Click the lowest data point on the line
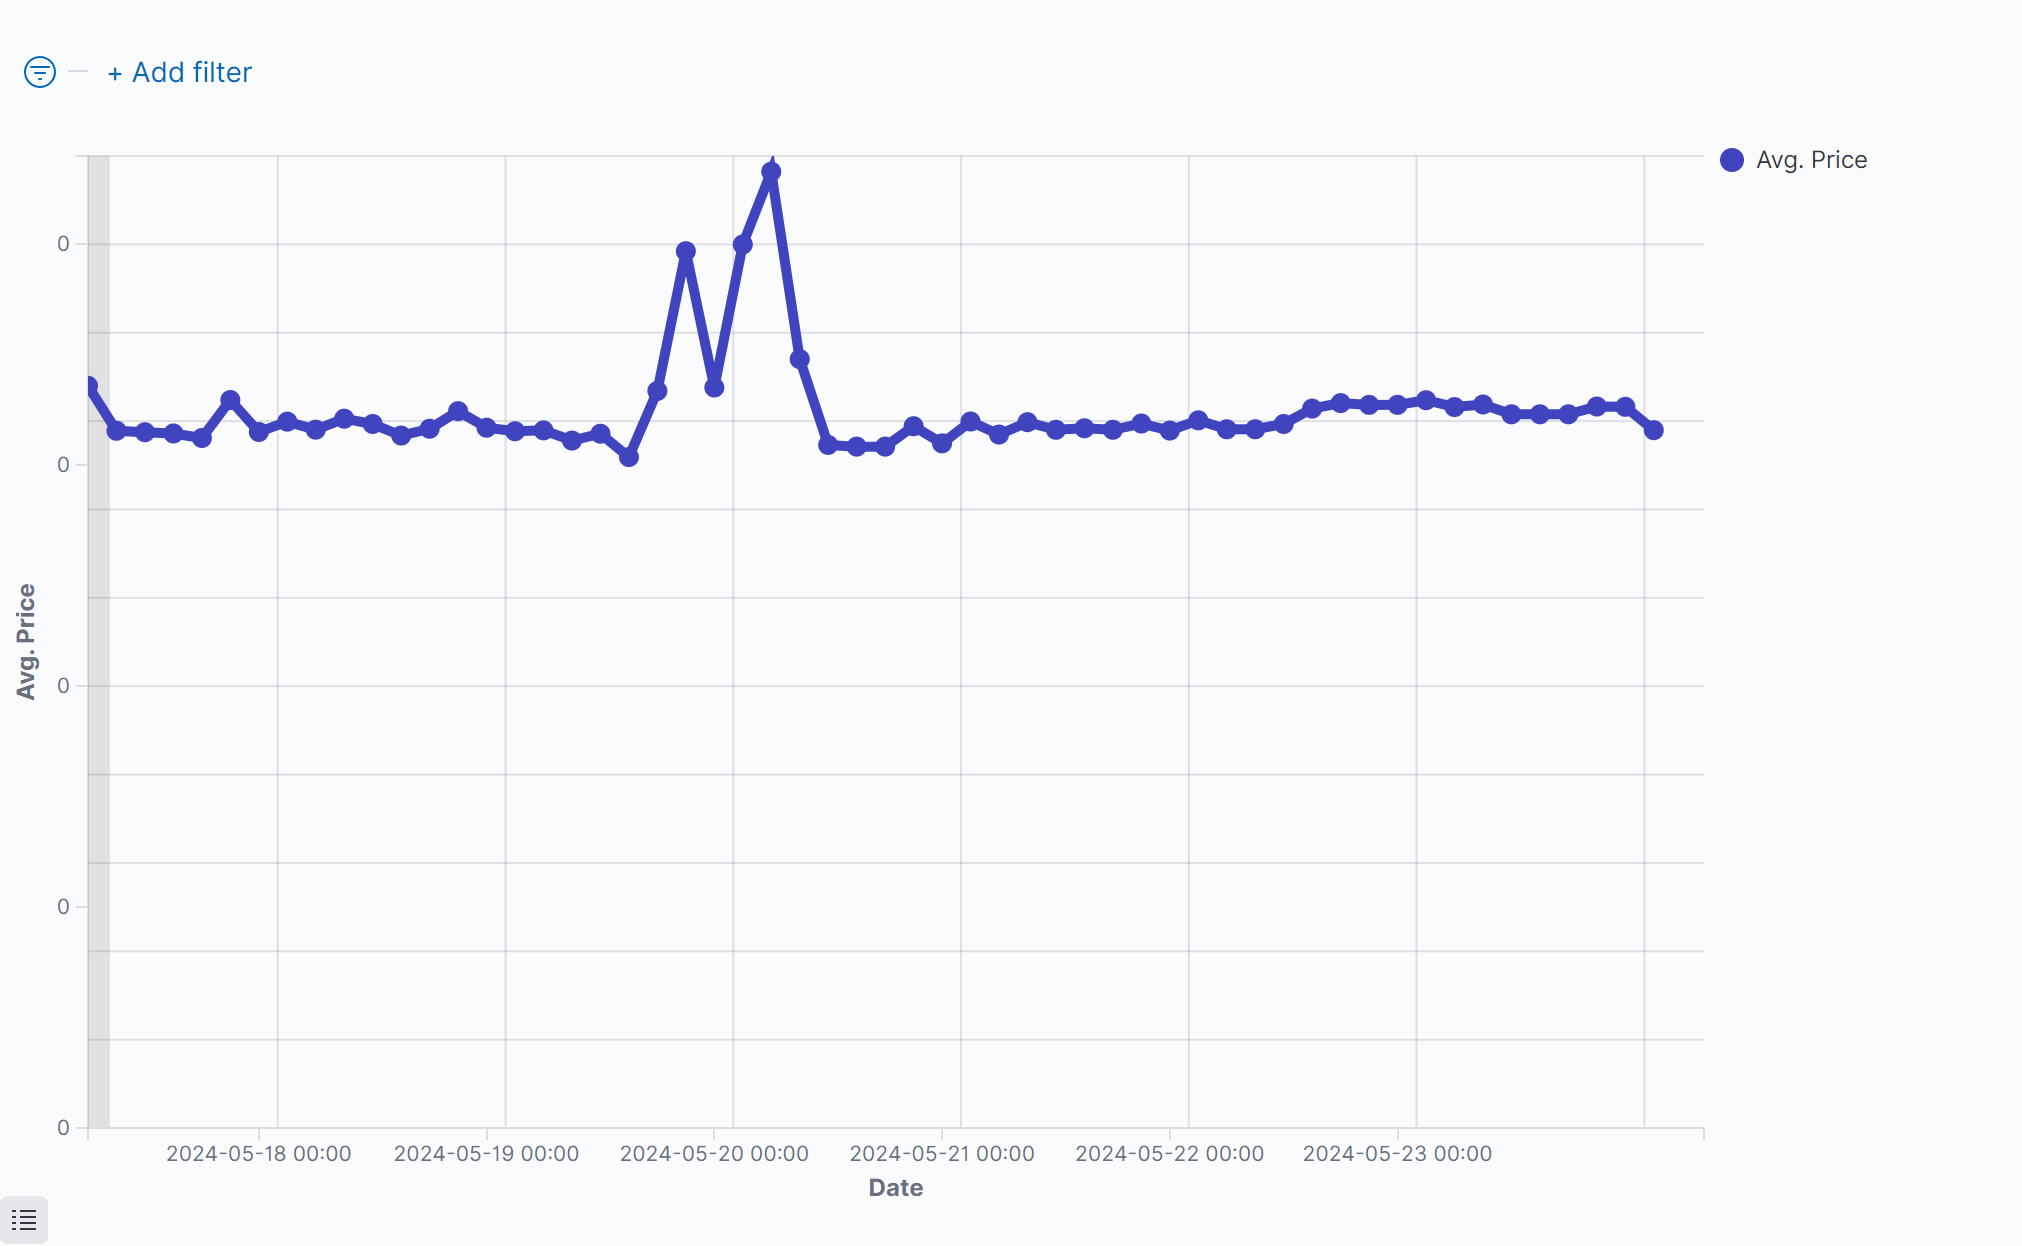Viewport: 2022px width, 1246px height. tap(629, 457)
